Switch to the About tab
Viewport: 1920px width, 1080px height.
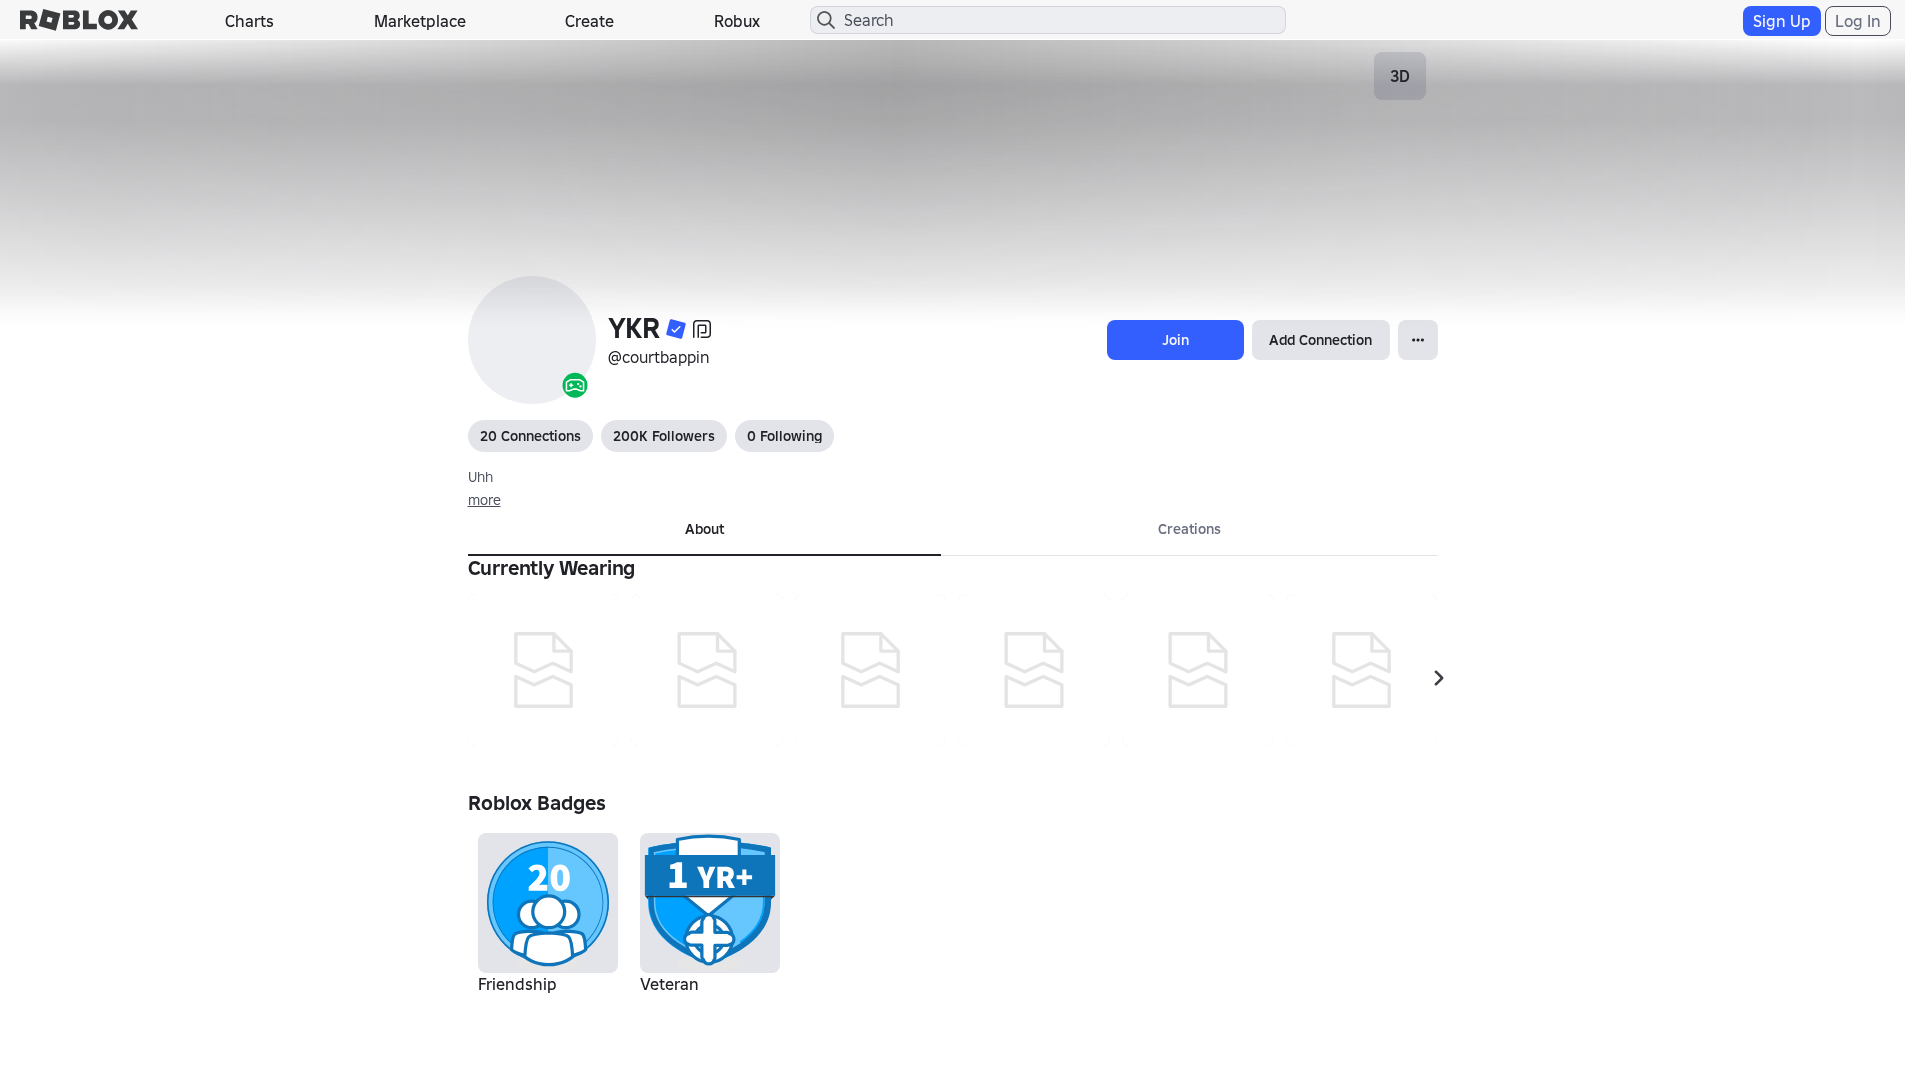[704, 530]
